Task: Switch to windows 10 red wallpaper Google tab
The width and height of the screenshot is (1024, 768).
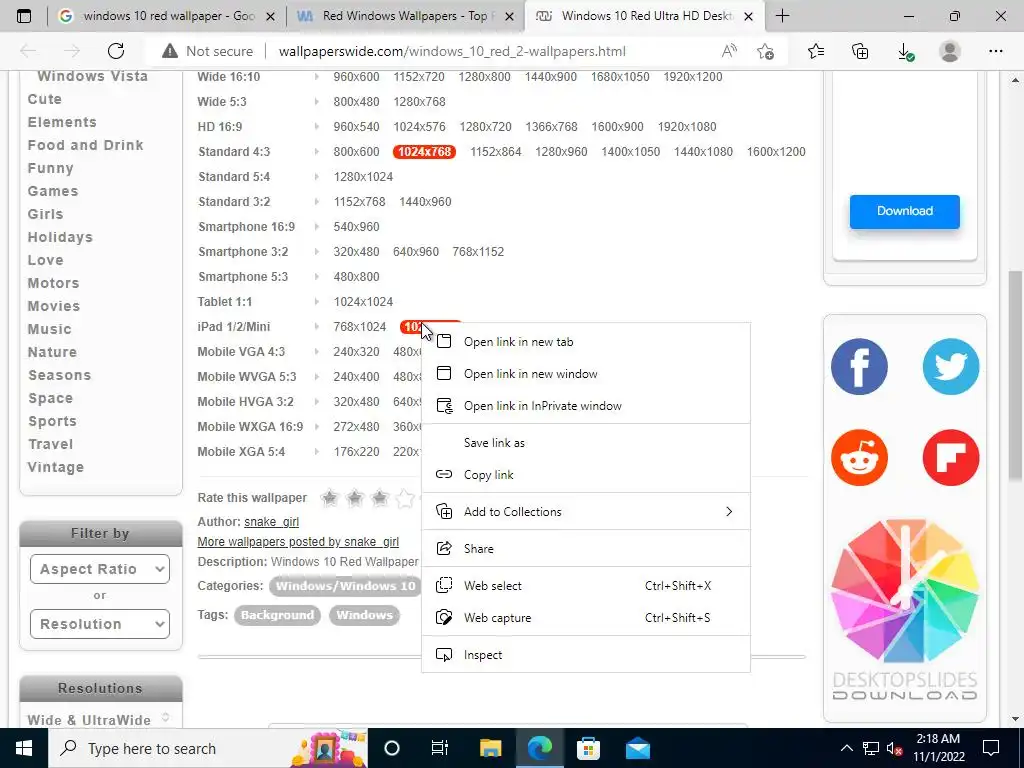Action: click(166, 16)
